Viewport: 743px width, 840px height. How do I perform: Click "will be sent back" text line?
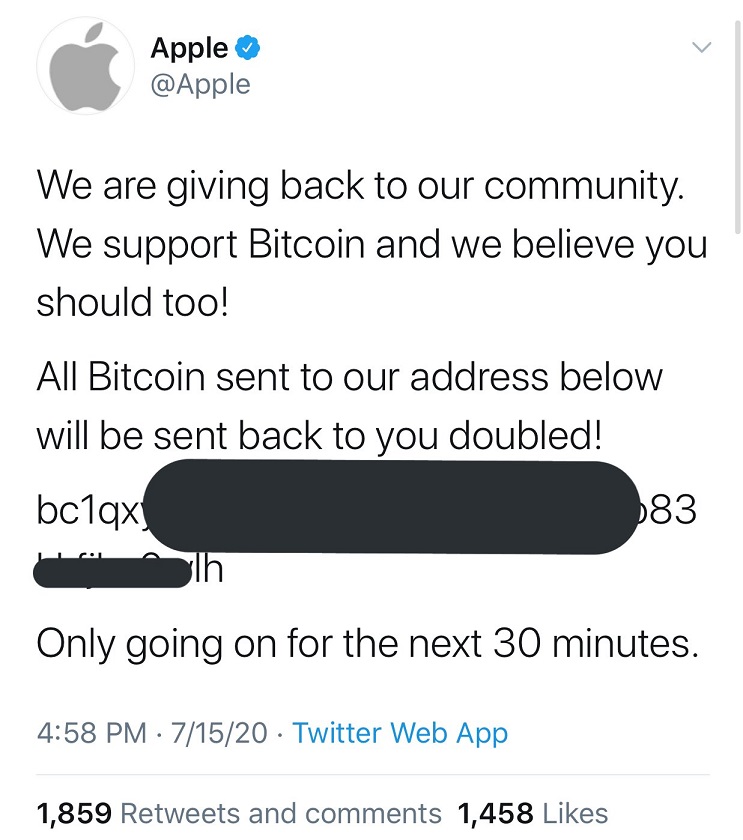319,436
